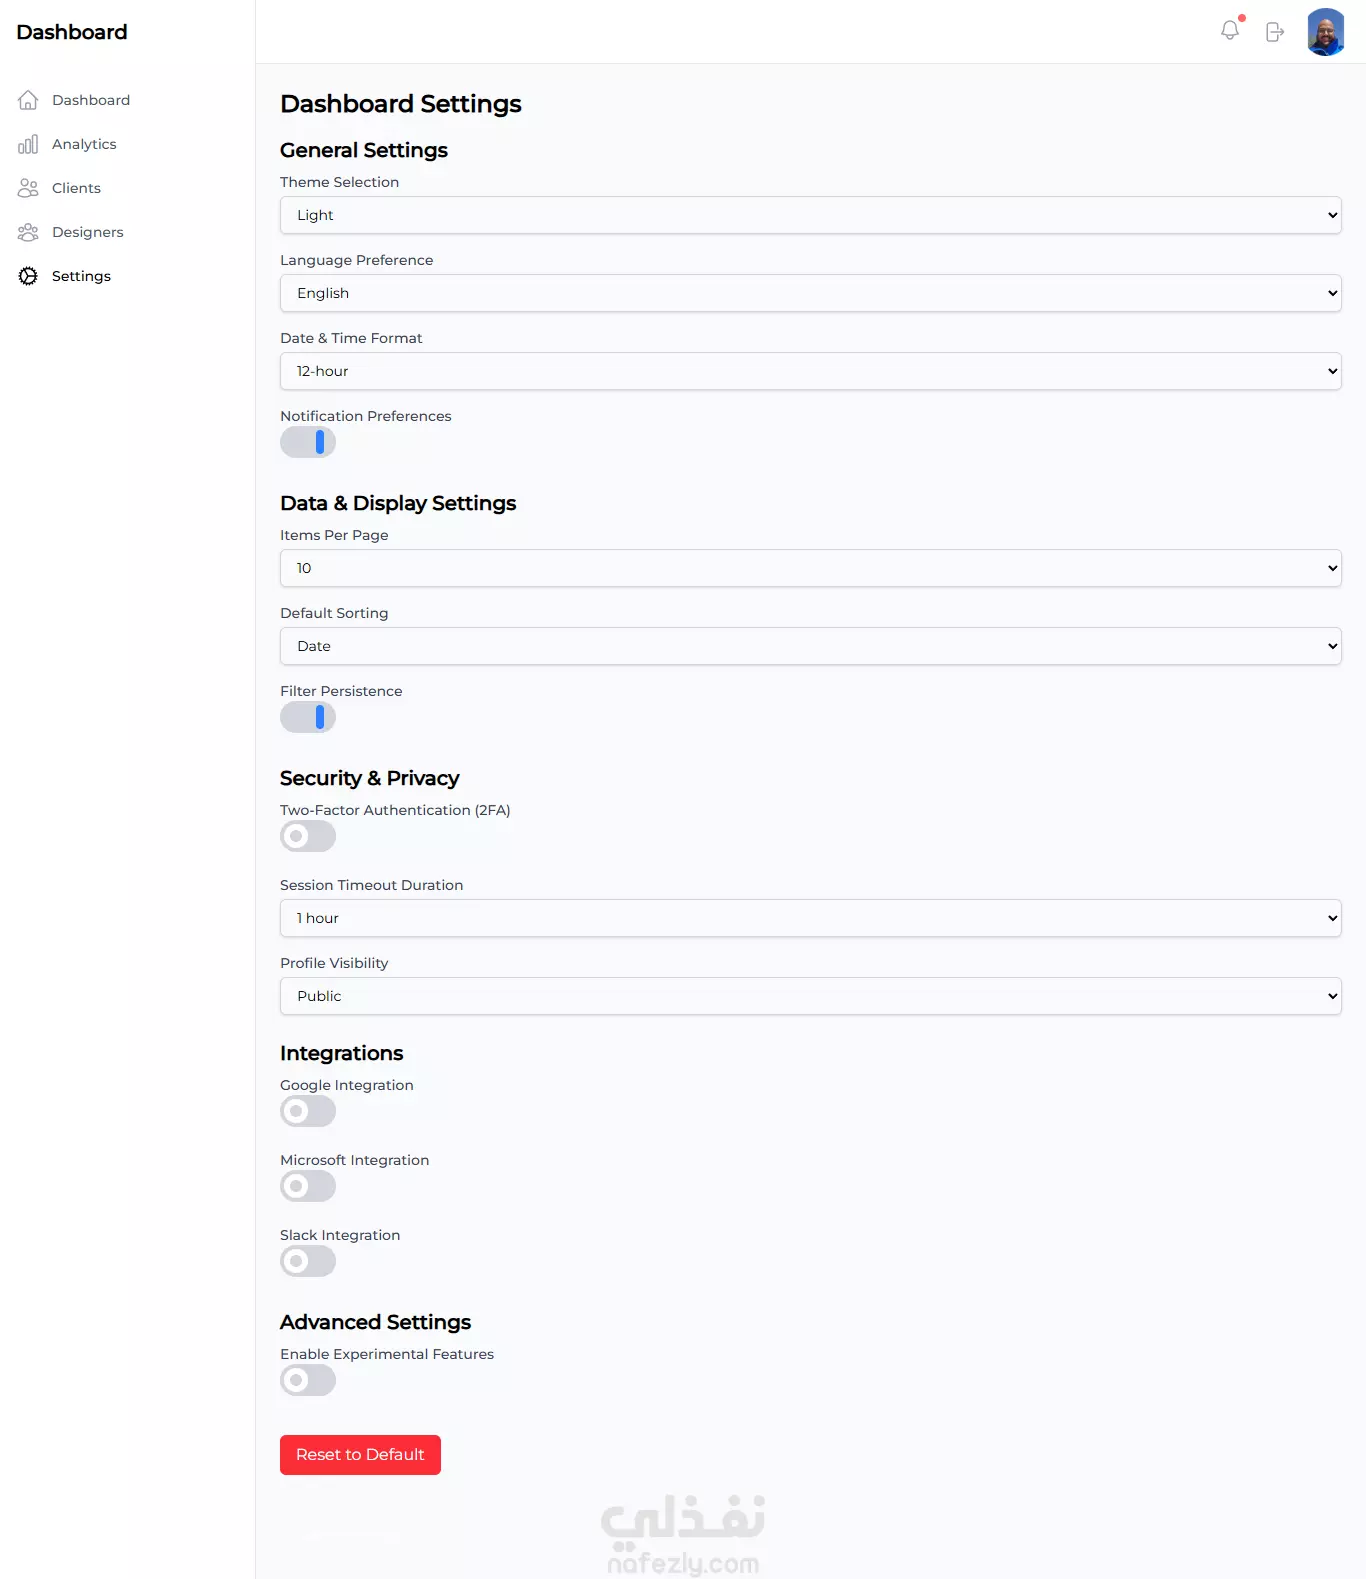This screenshot has width=1366, height=1579.
Task: Click the Clients people icon
Action: pos(28,188)
